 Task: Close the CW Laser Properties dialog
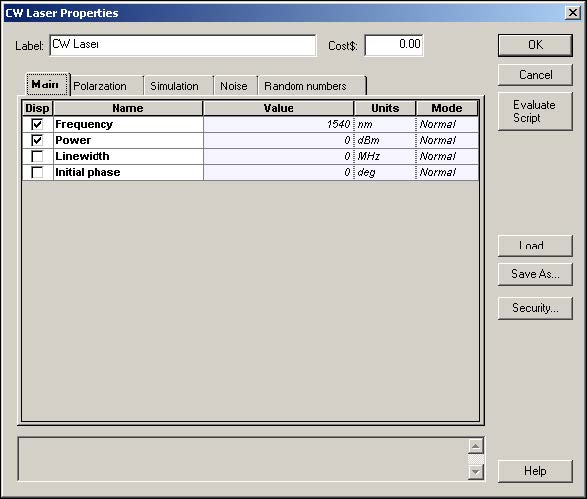572,13
